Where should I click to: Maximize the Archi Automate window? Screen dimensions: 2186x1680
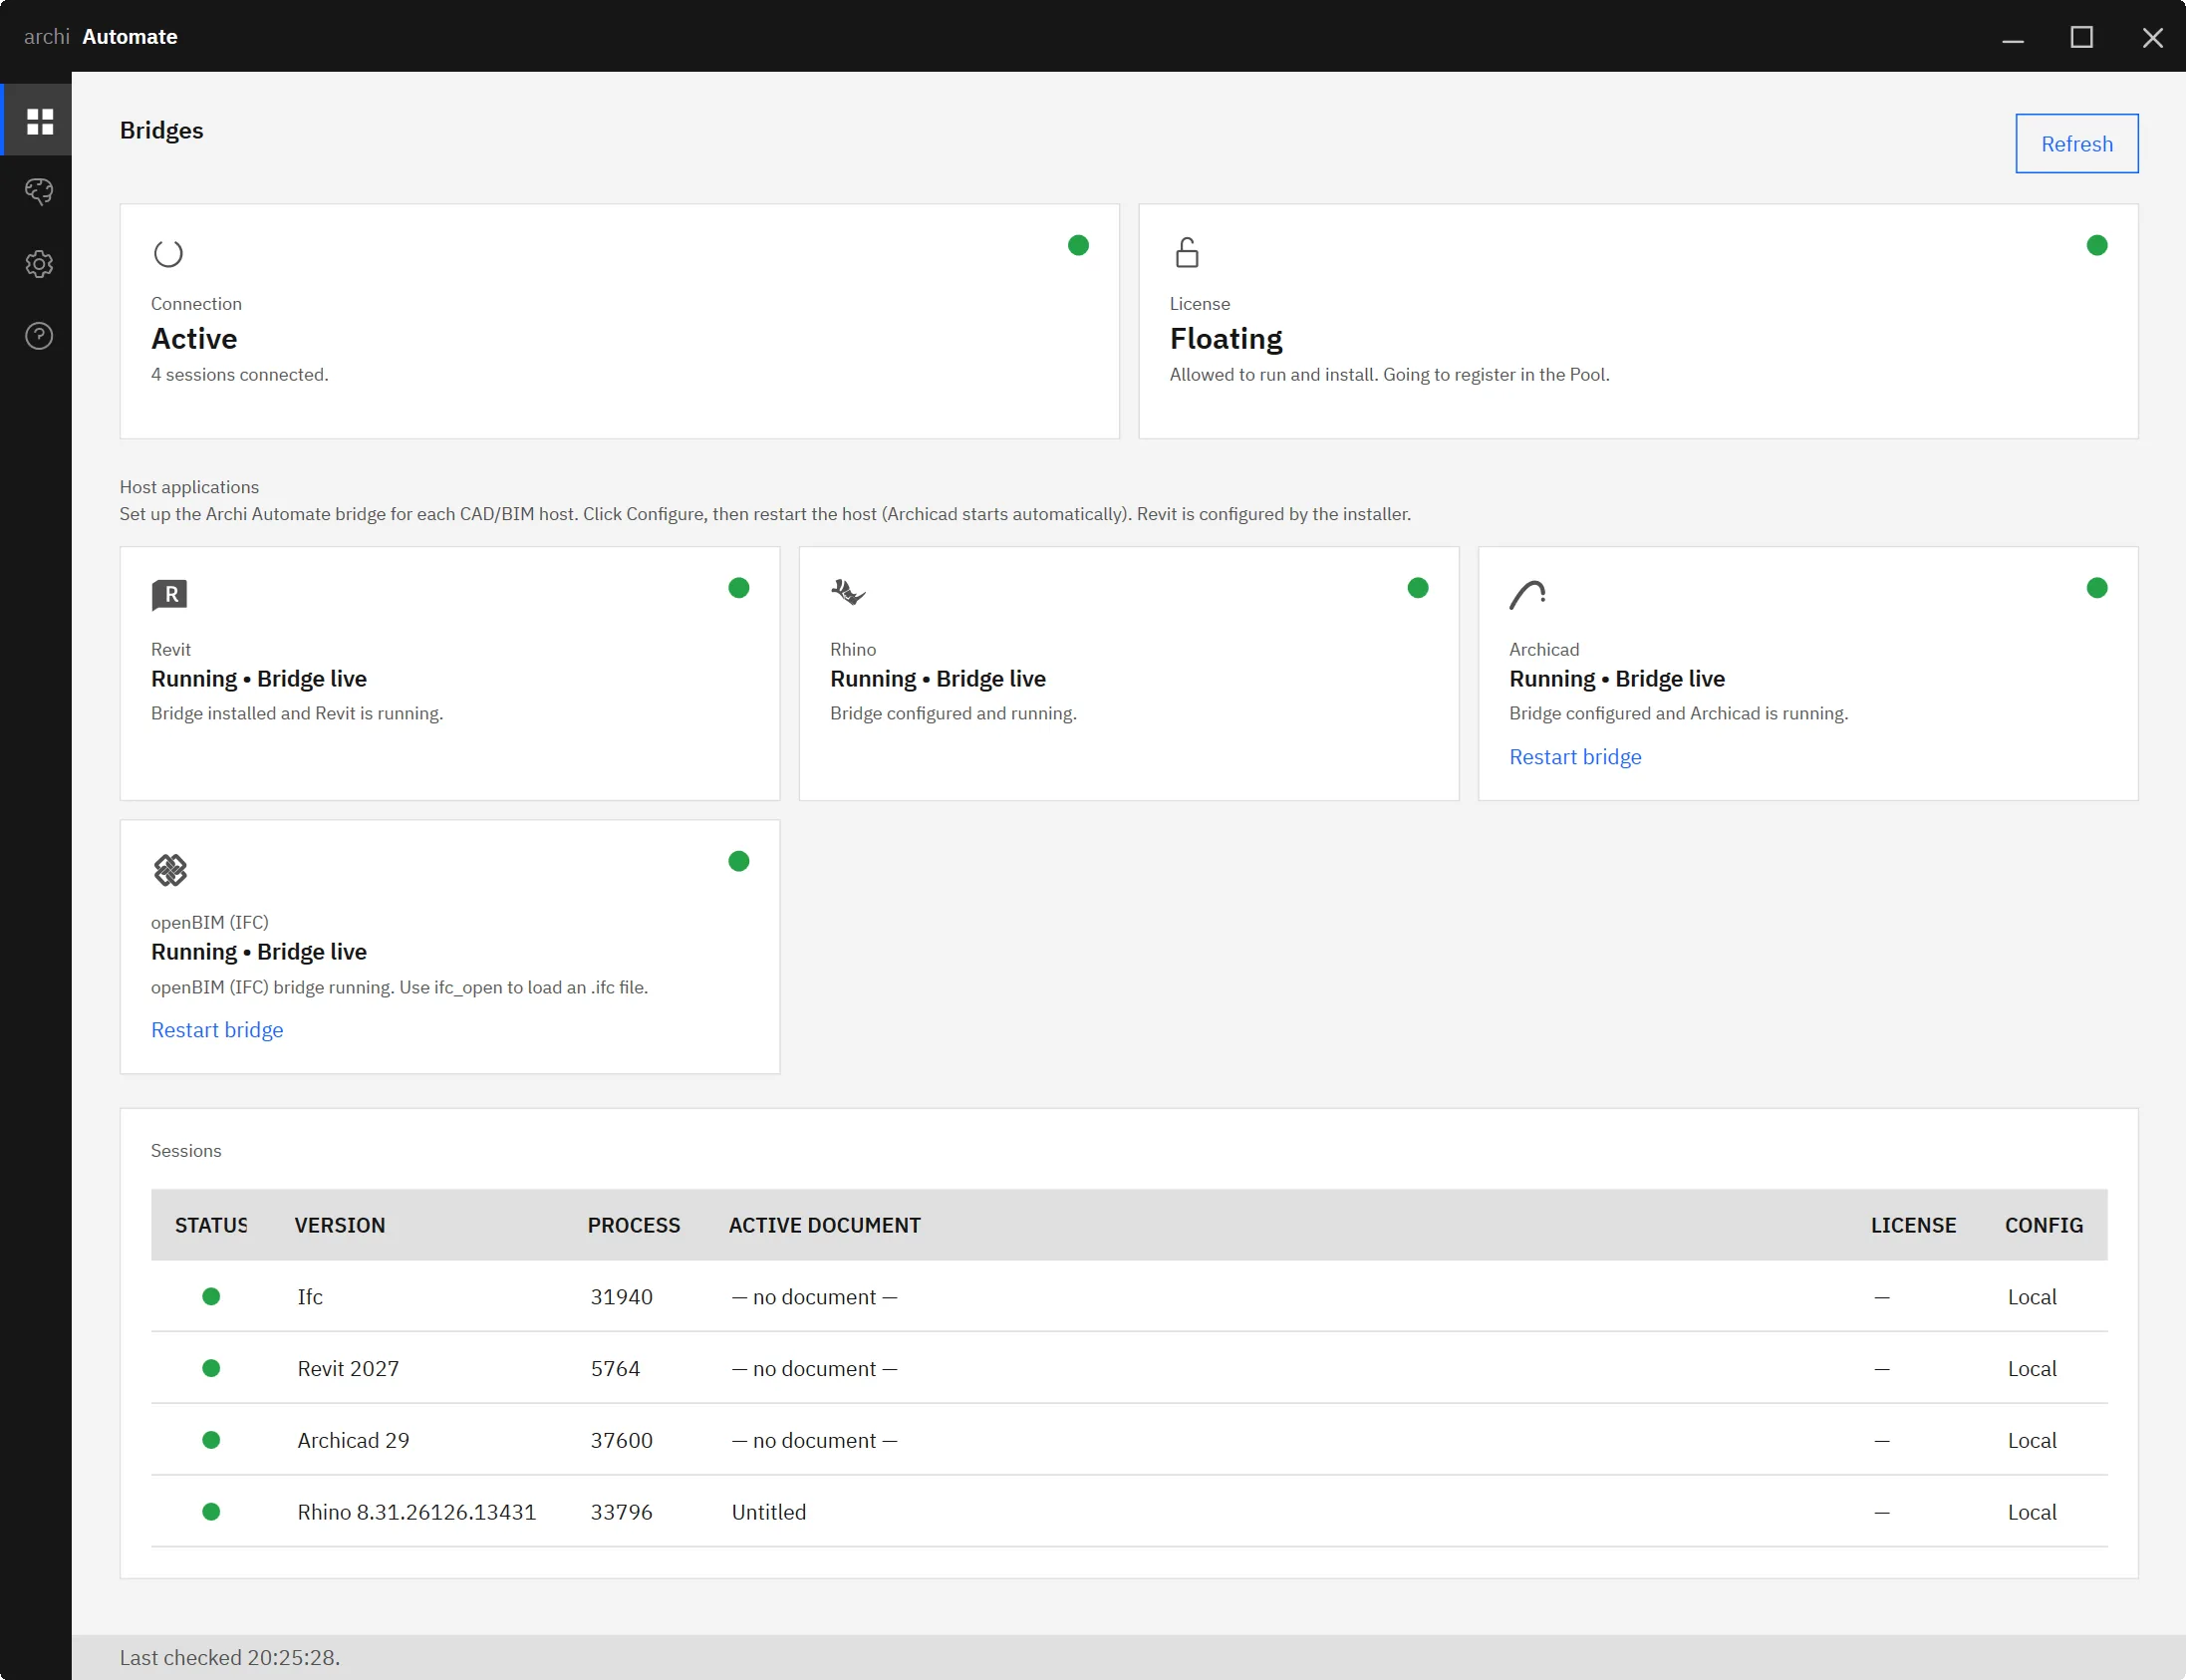pyautogui.click(x=2082, y=38)
